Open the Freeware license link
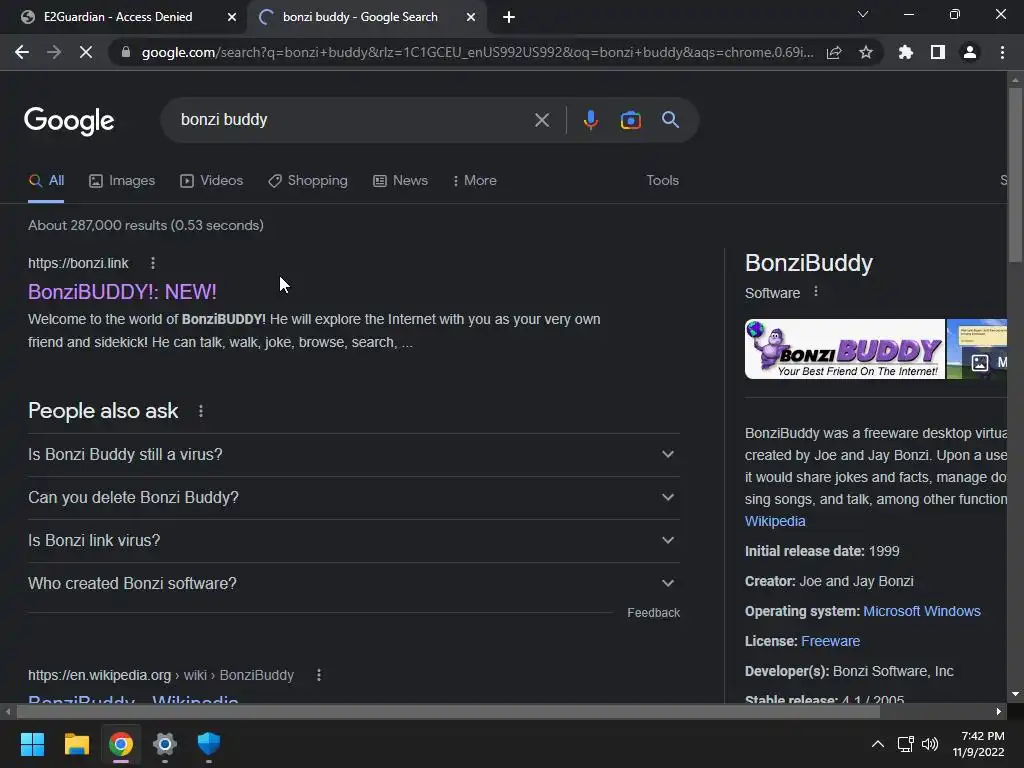Screen dimensions: 1024x768 click(830, 641)
